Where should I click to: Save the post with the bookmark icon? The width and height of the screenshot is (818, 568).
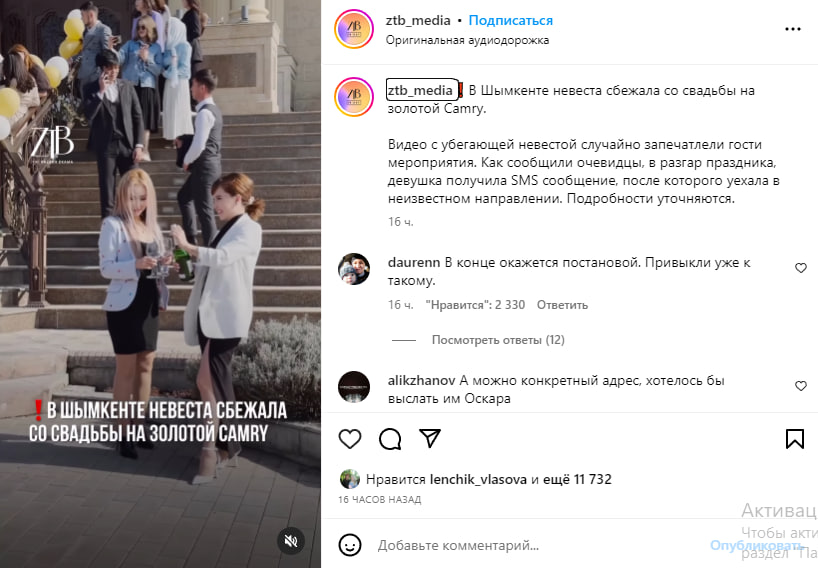tap(795, 439)
